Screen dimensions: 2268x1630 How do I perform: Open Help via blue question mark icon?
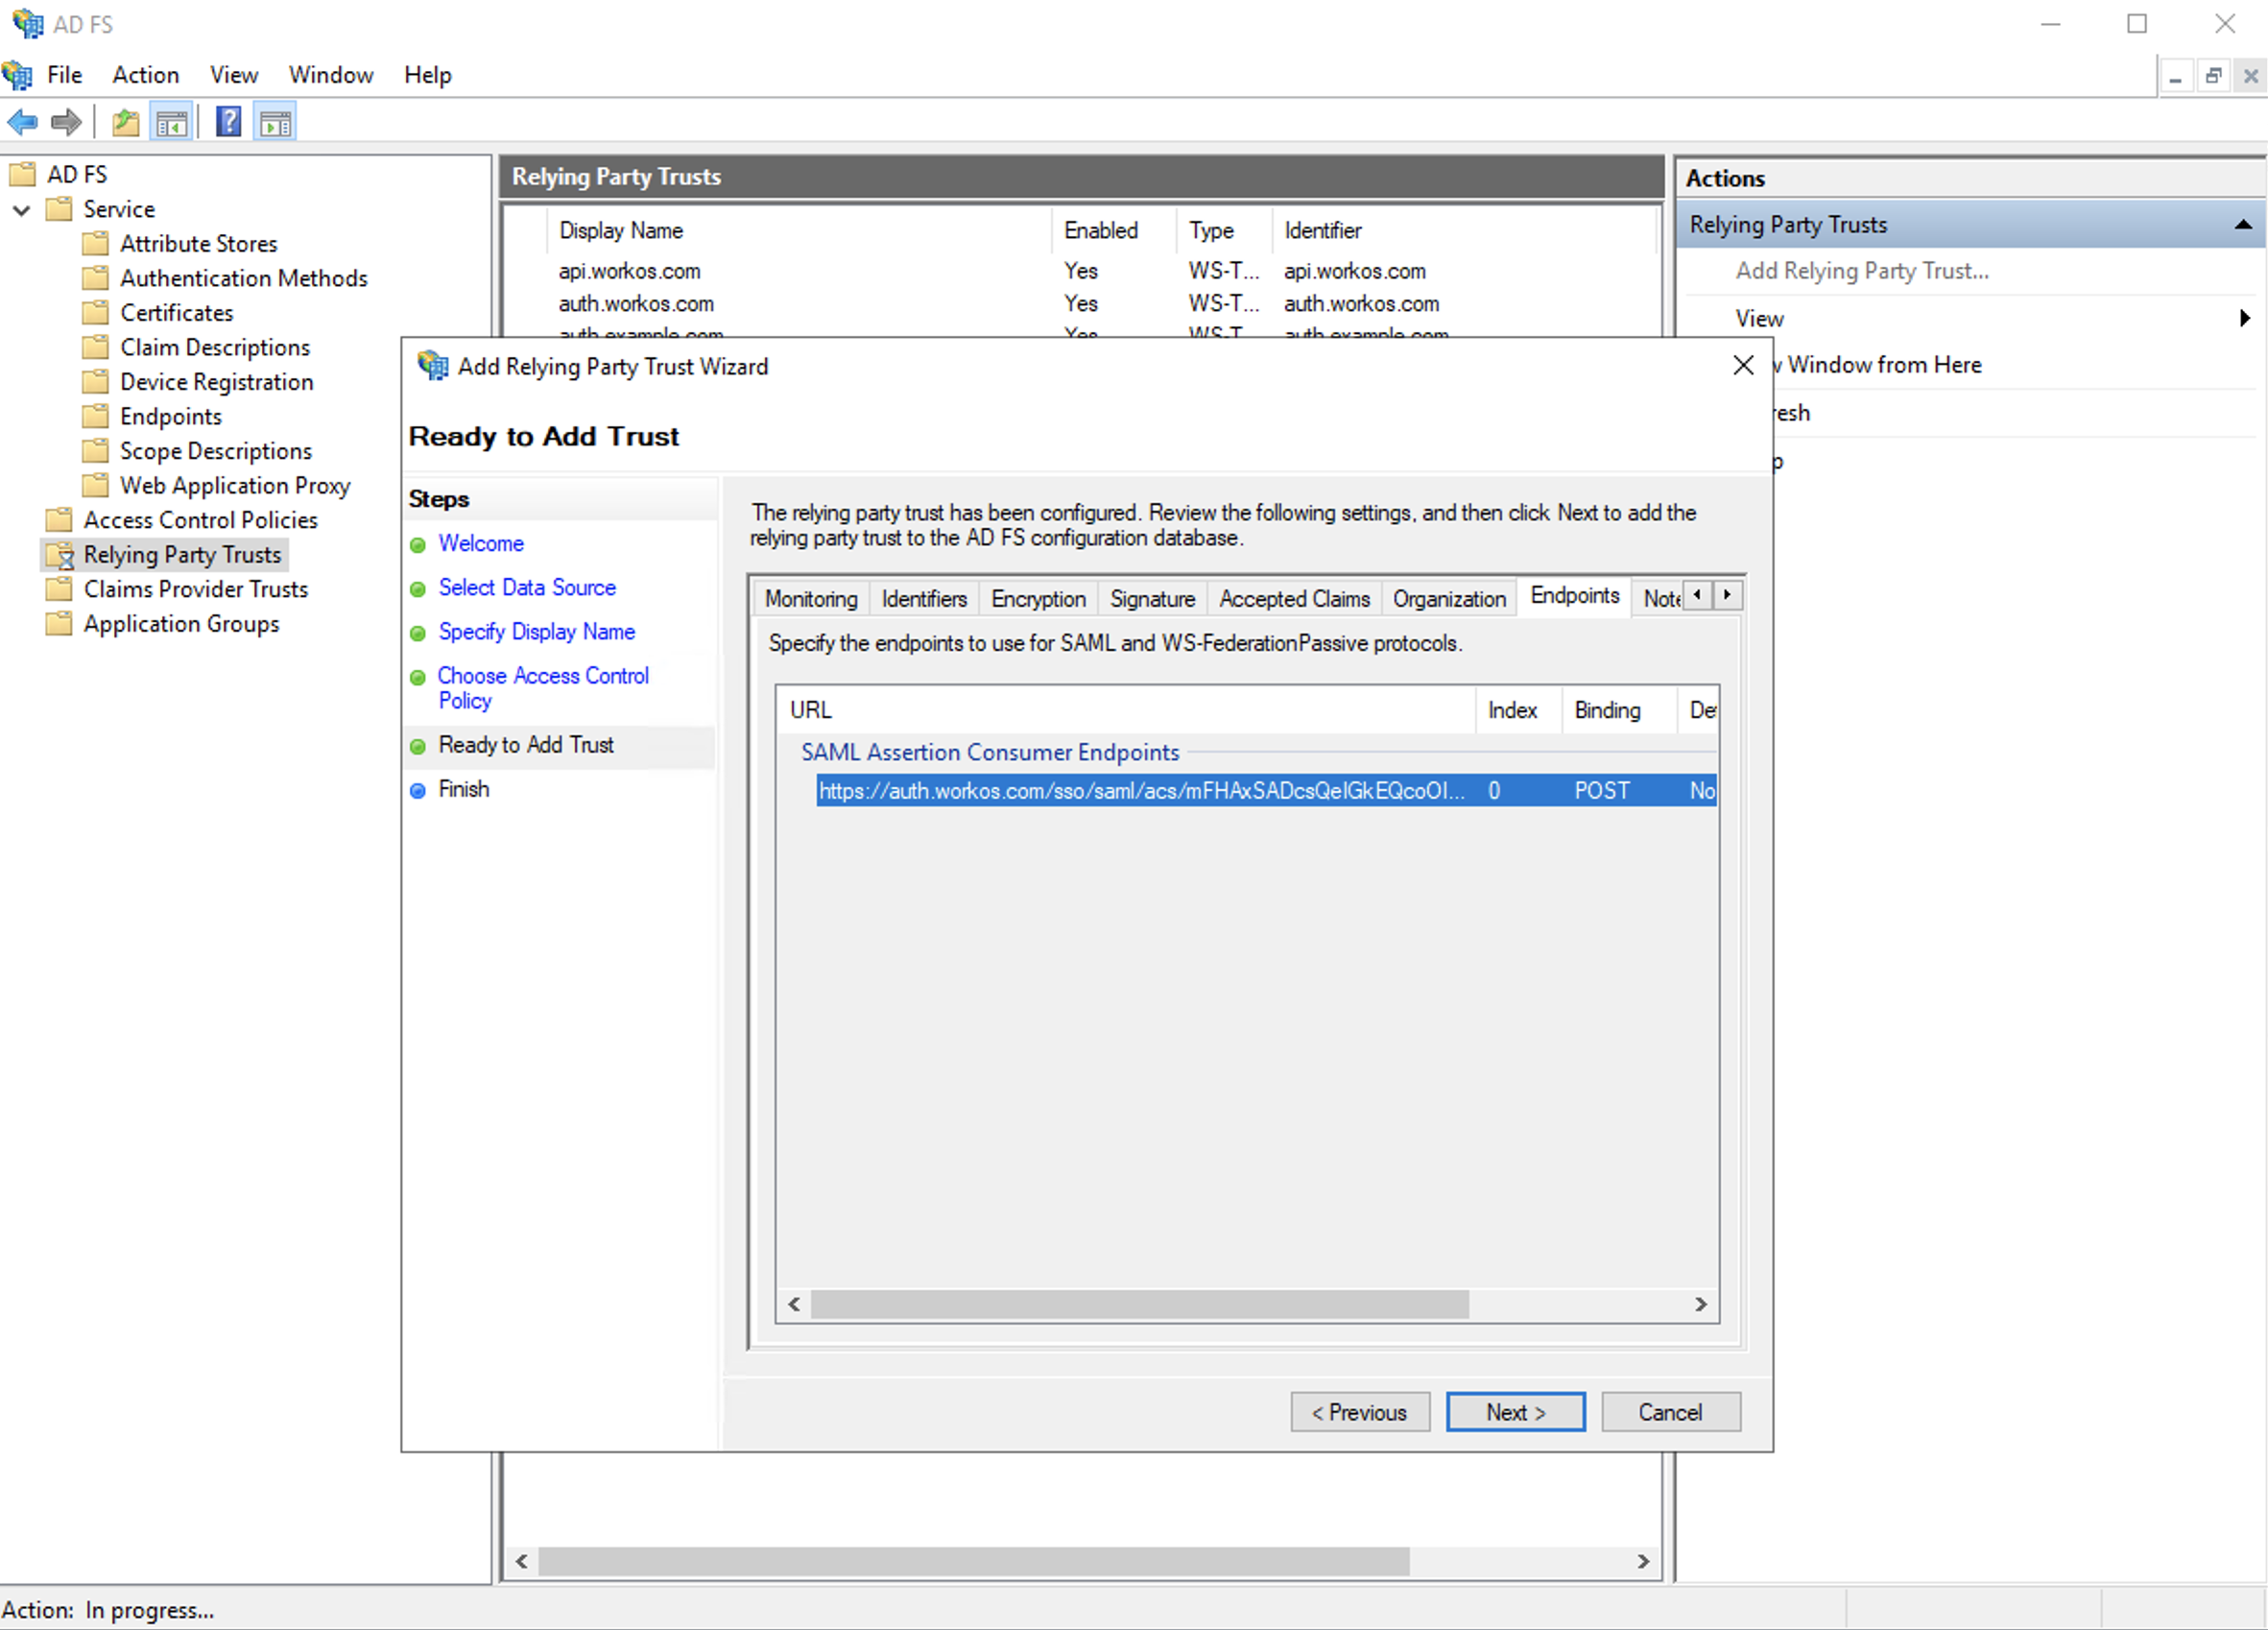point(228,123)
